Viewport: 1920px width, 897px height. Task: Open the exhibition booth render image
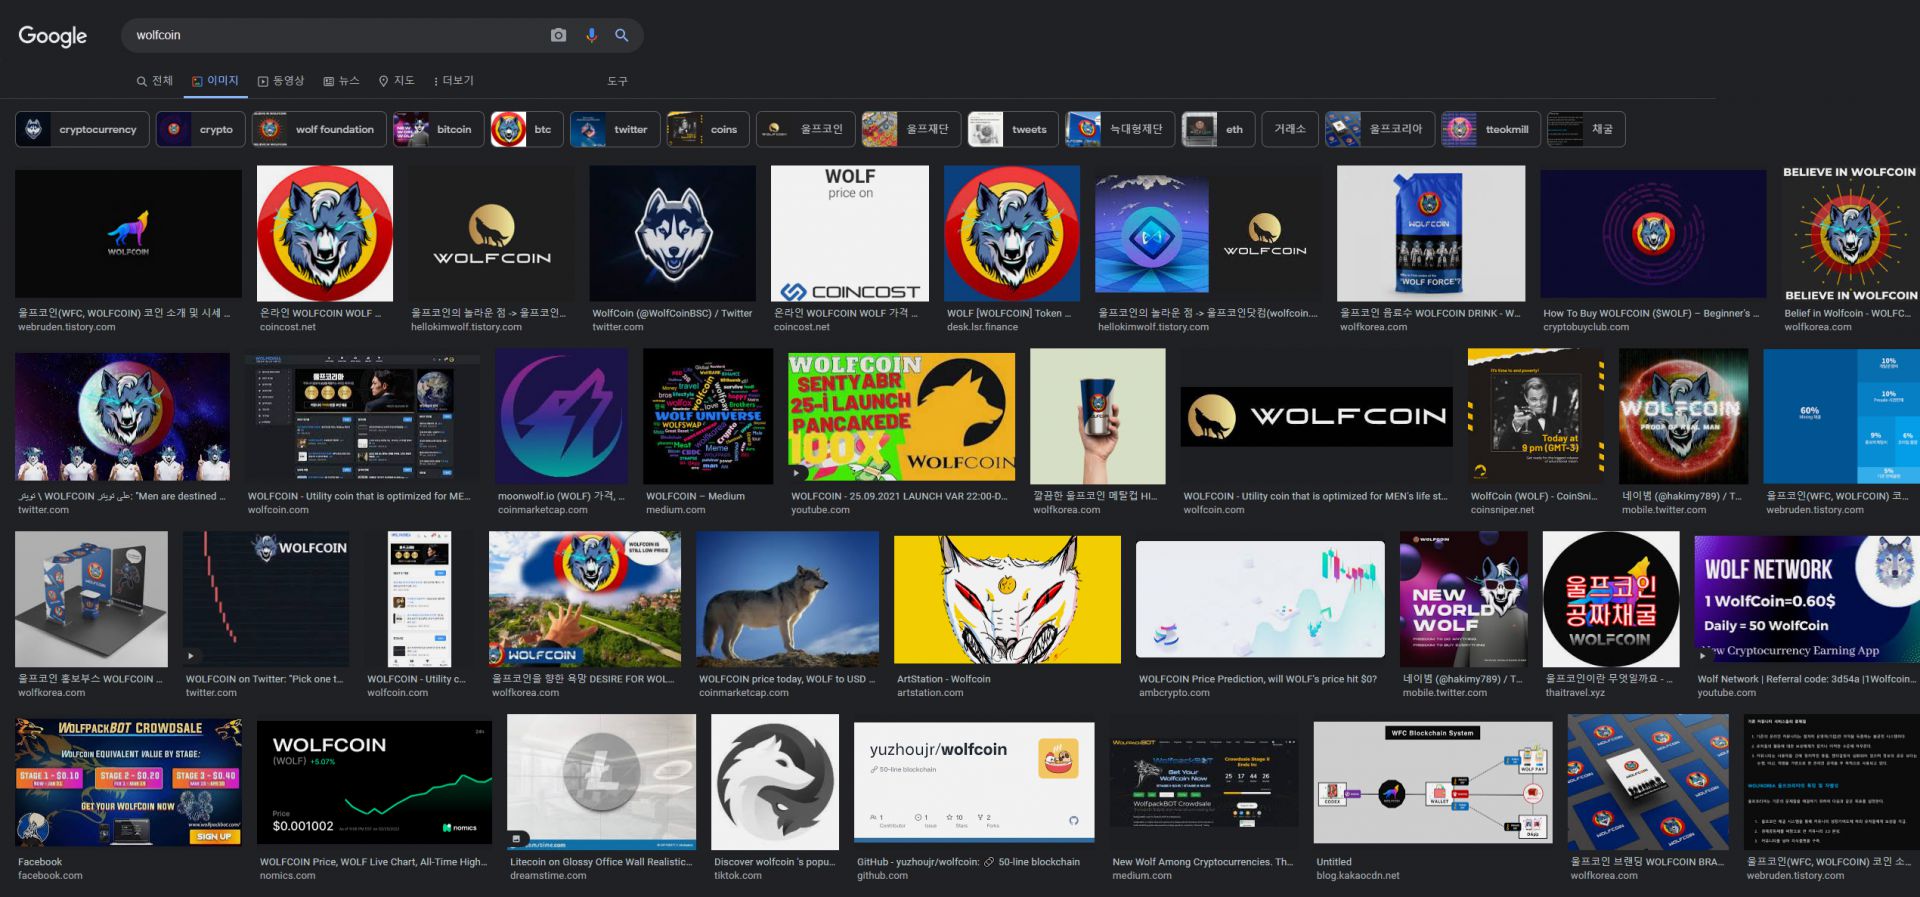click(x=91, y=599)
